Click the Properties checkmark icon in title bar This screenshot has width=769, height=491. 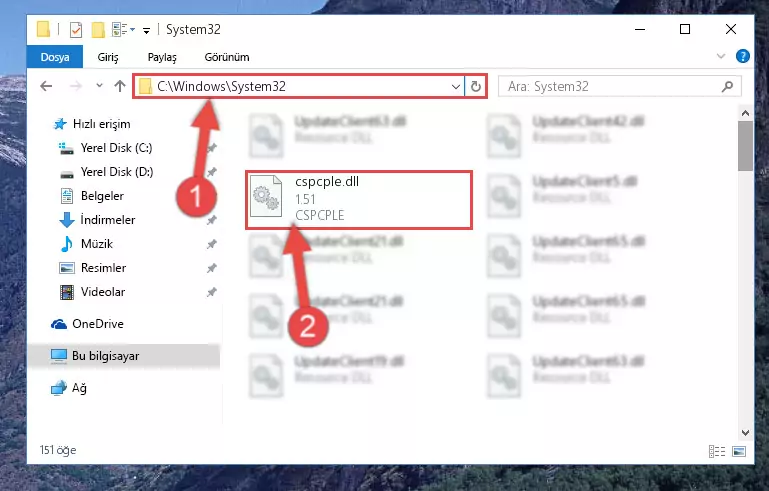76,30
